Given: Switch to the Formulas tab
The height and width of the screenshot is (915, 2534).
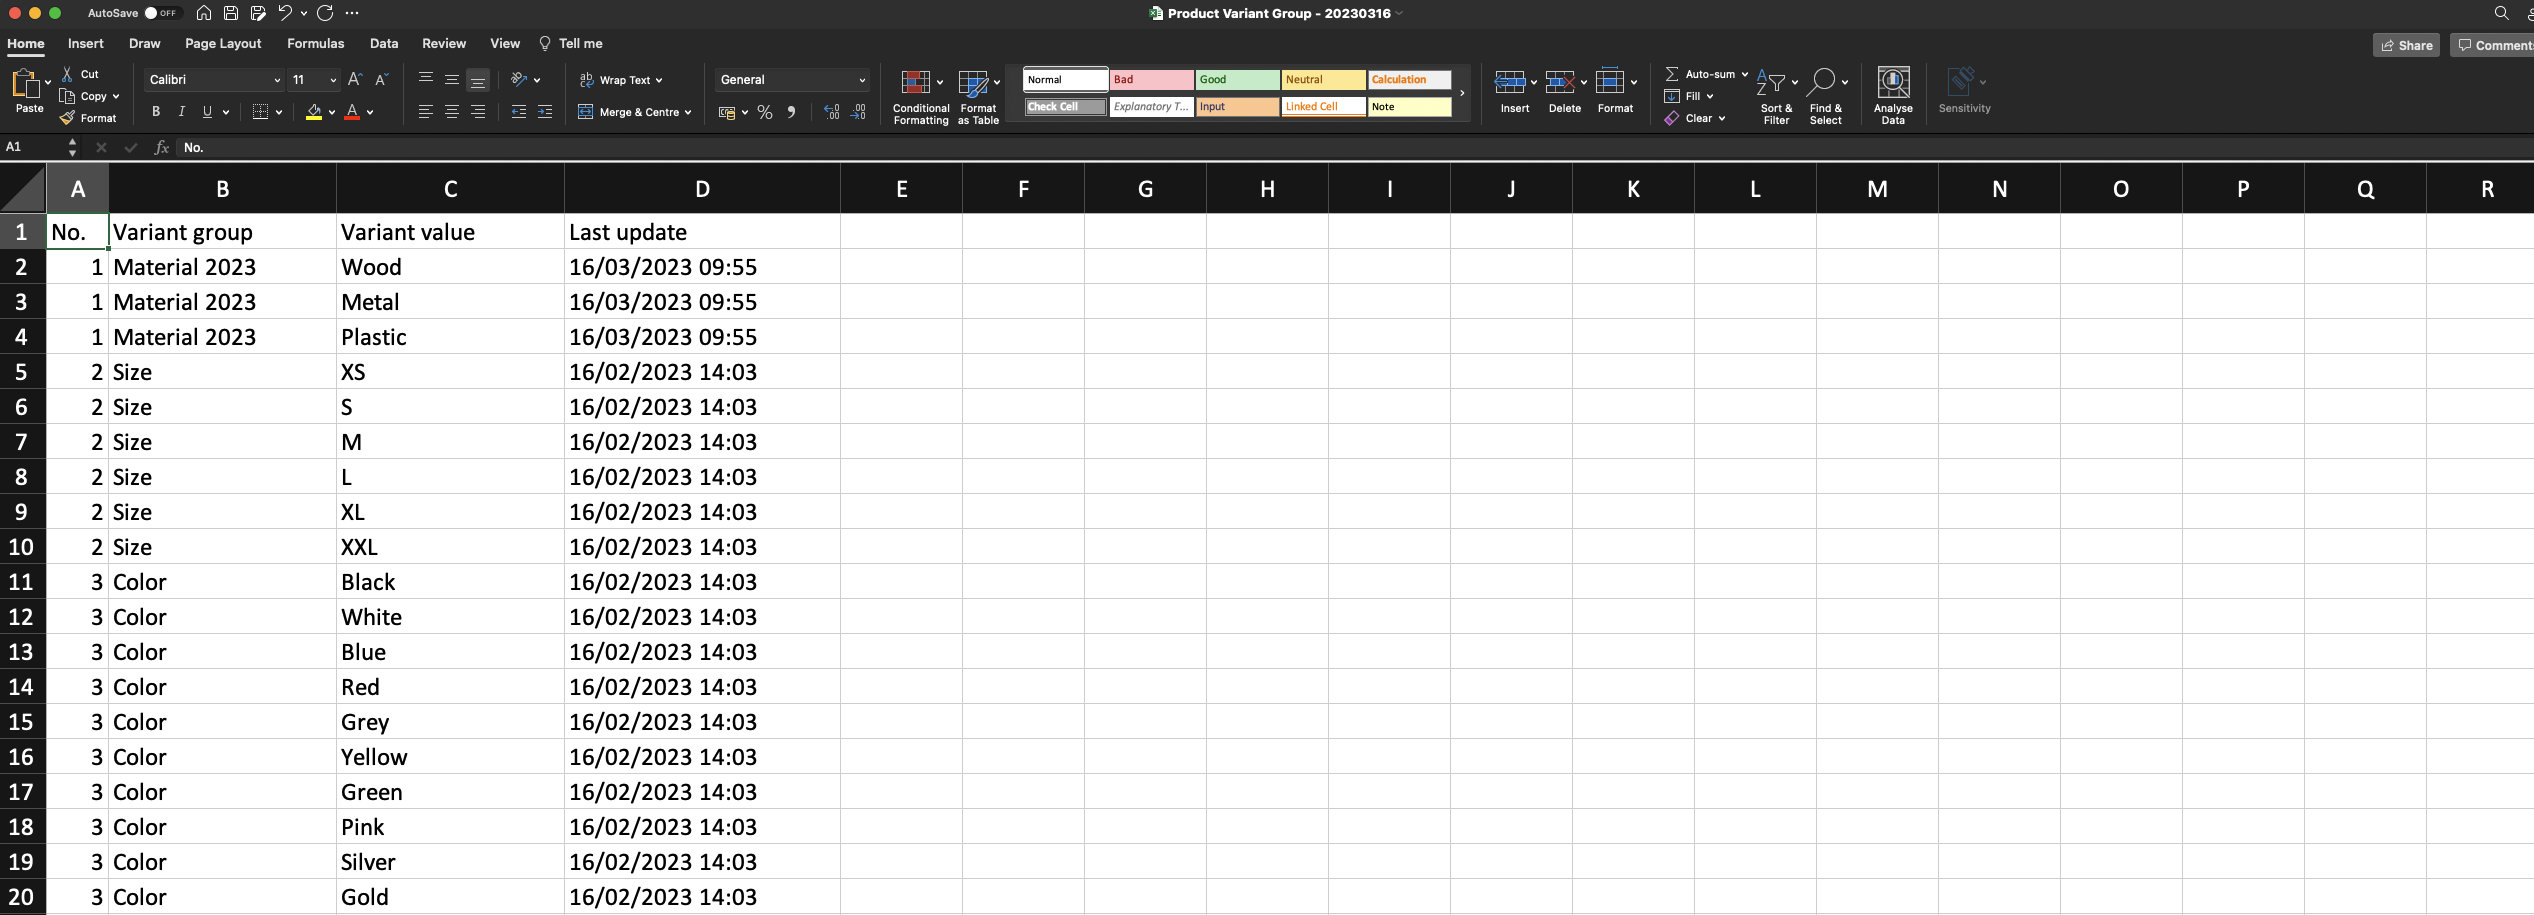Looking at the screenshot, I should tap(315, 43).
